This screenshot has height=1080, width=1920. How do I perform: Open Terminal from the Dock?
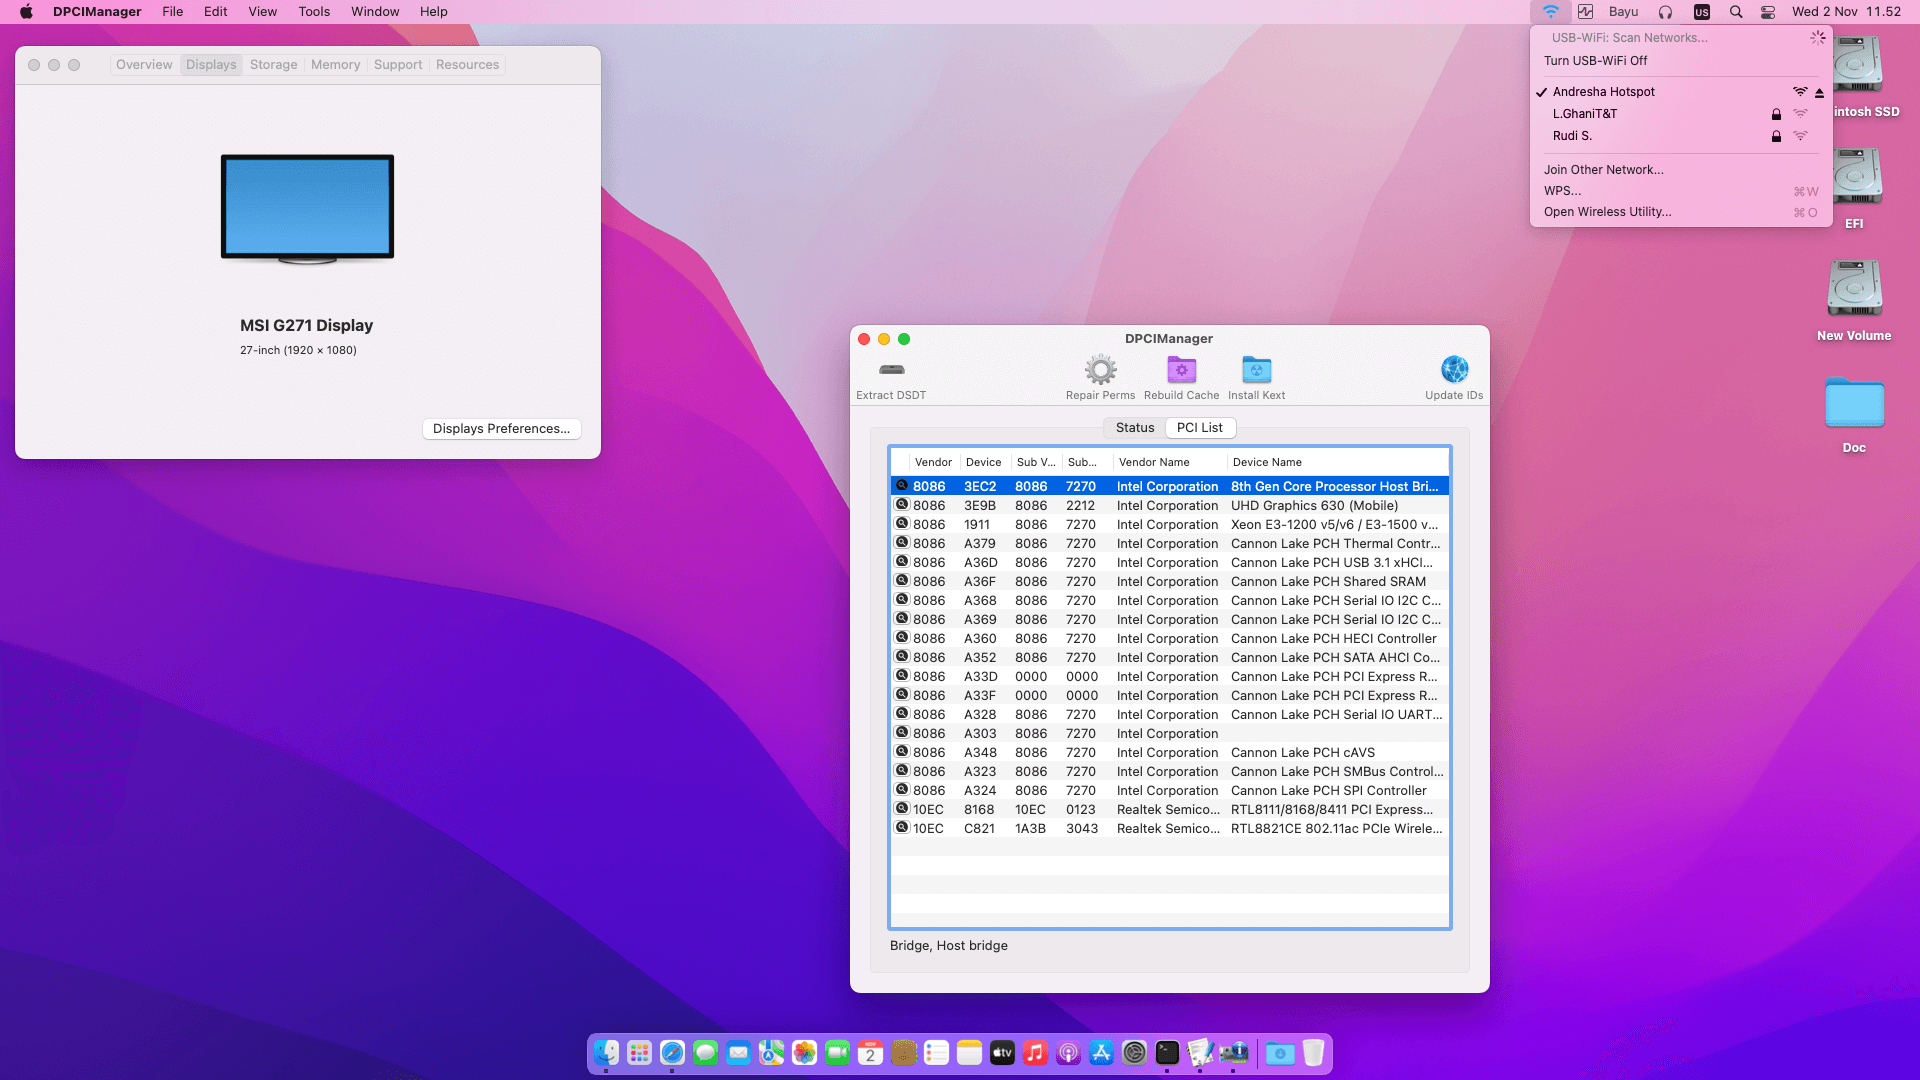pos(1167,1053)
